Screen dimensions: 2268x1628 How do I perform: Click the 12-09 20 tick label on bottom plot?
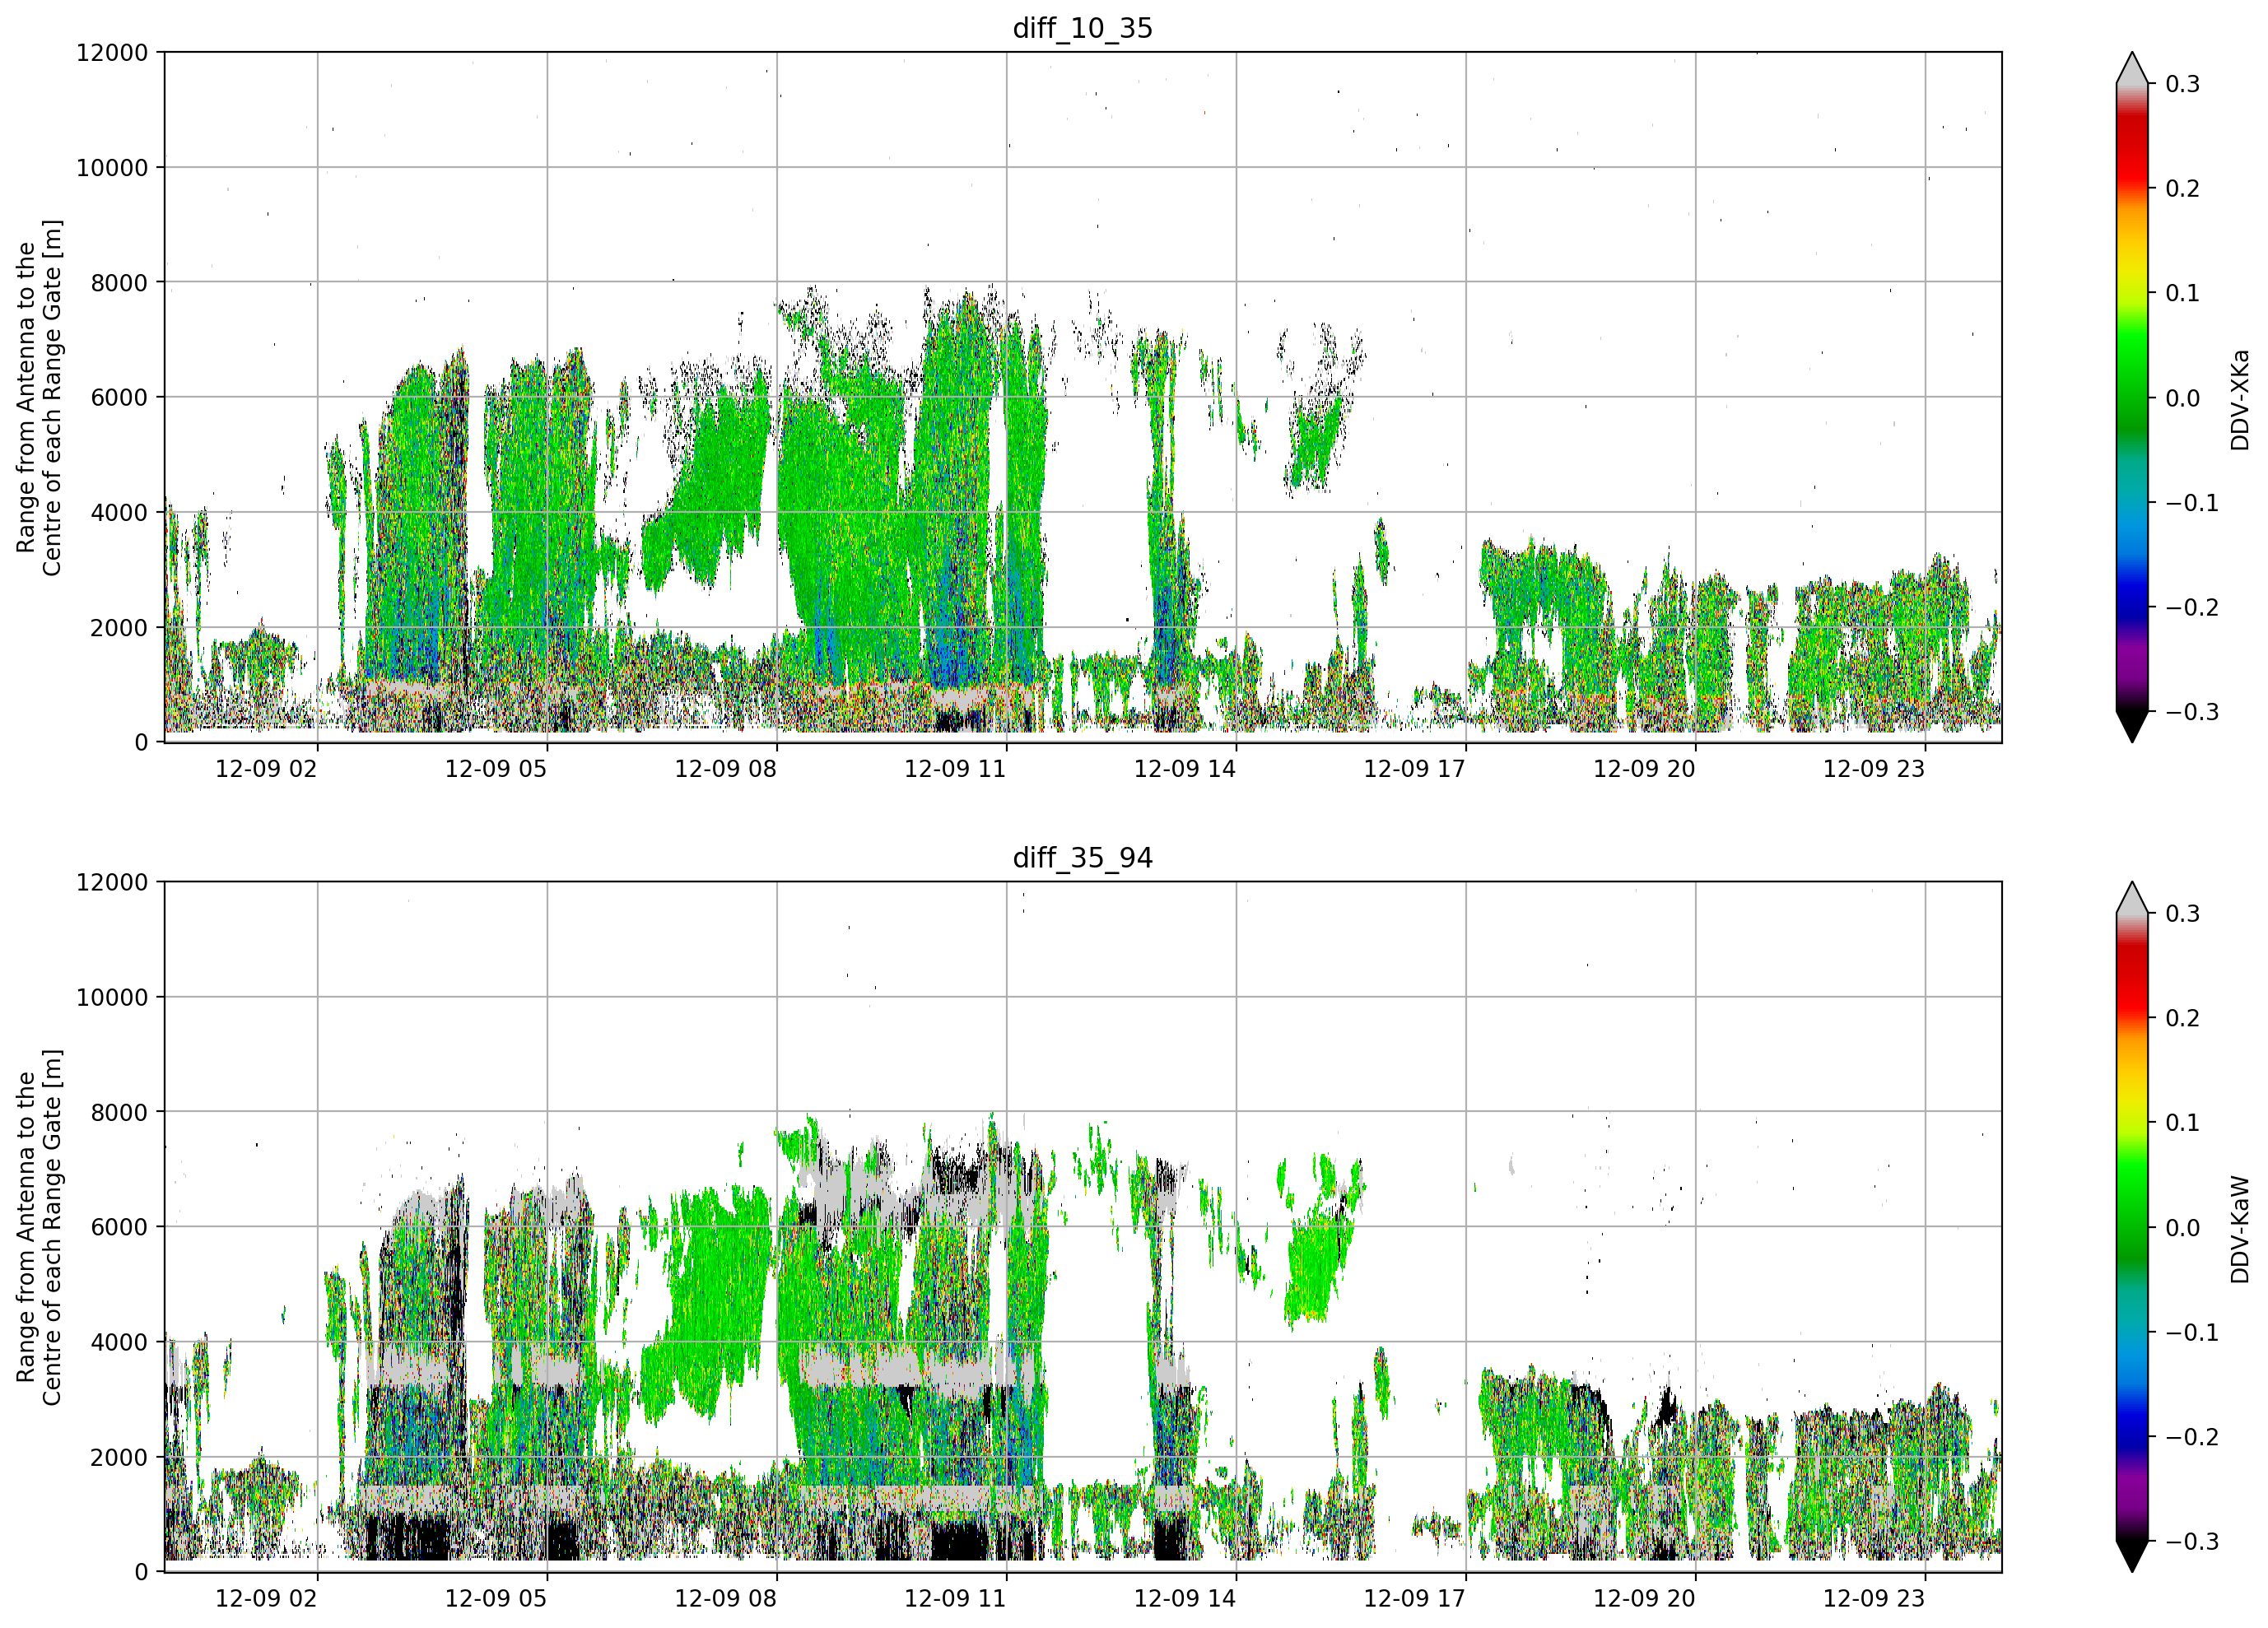[1644, 1598]
